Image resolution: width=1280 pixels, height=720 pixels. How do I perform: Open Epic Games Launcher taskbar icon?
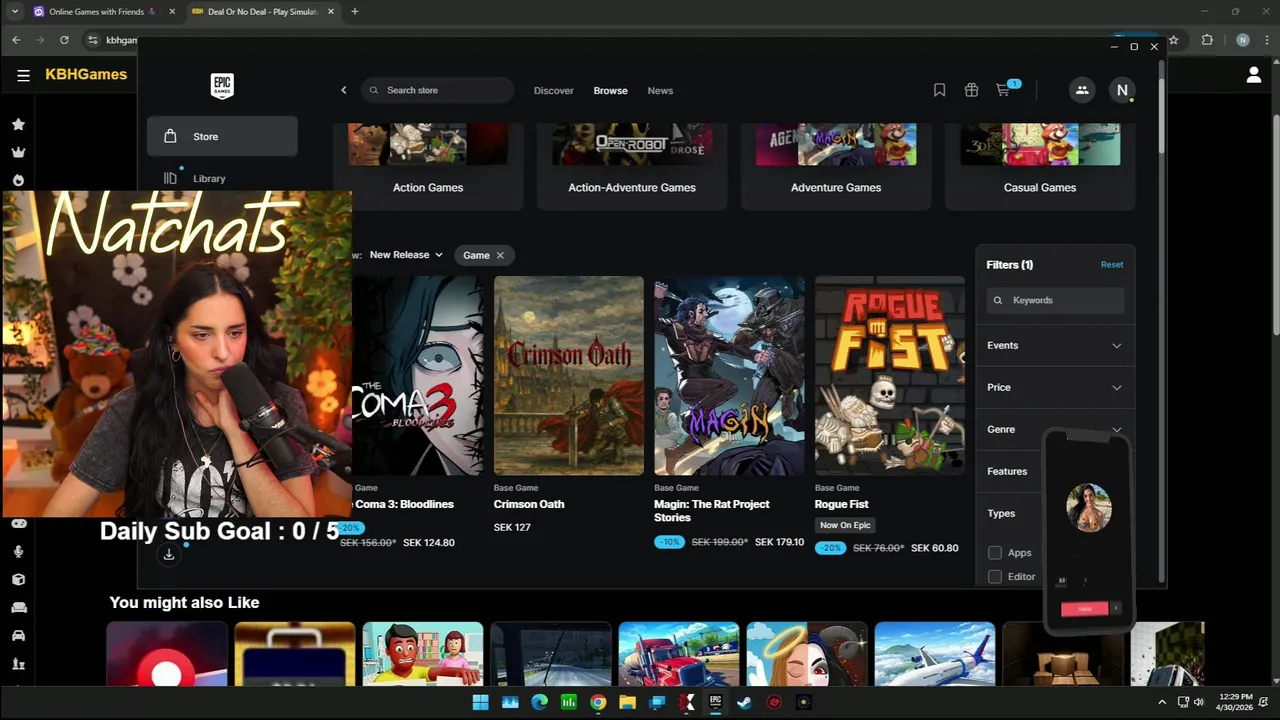(x=715, y=702)
